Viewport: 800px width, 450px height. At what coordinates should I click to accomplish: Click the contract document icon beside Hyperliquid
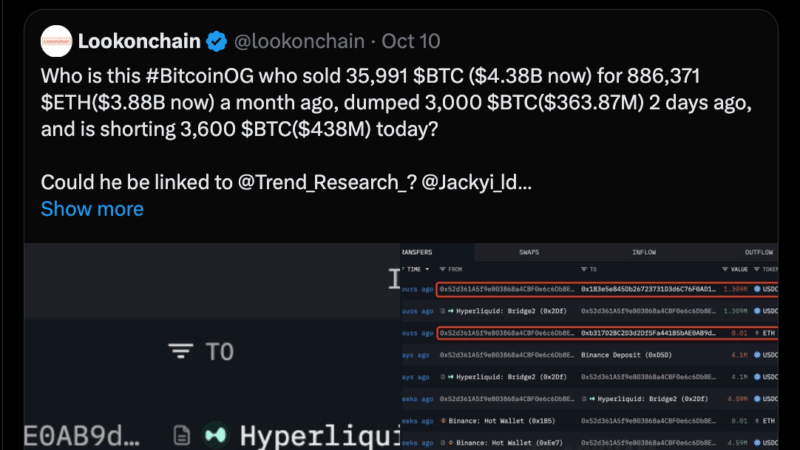coord(181,435)
